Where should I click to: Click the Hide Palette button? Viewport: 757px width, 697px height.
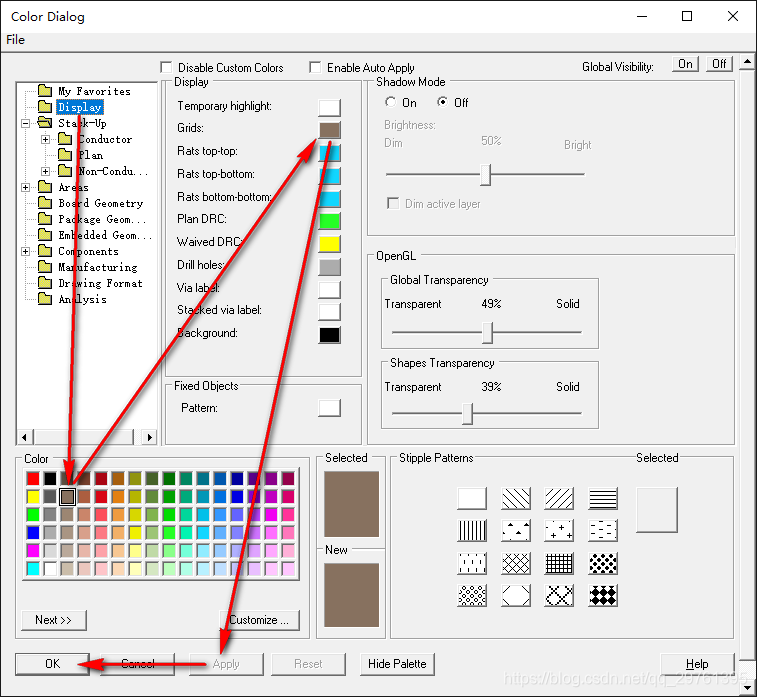(397, 664)
